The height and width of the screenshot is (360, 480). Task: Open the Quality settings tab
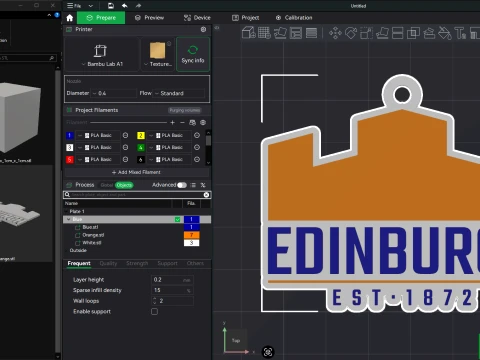(108, 264)
